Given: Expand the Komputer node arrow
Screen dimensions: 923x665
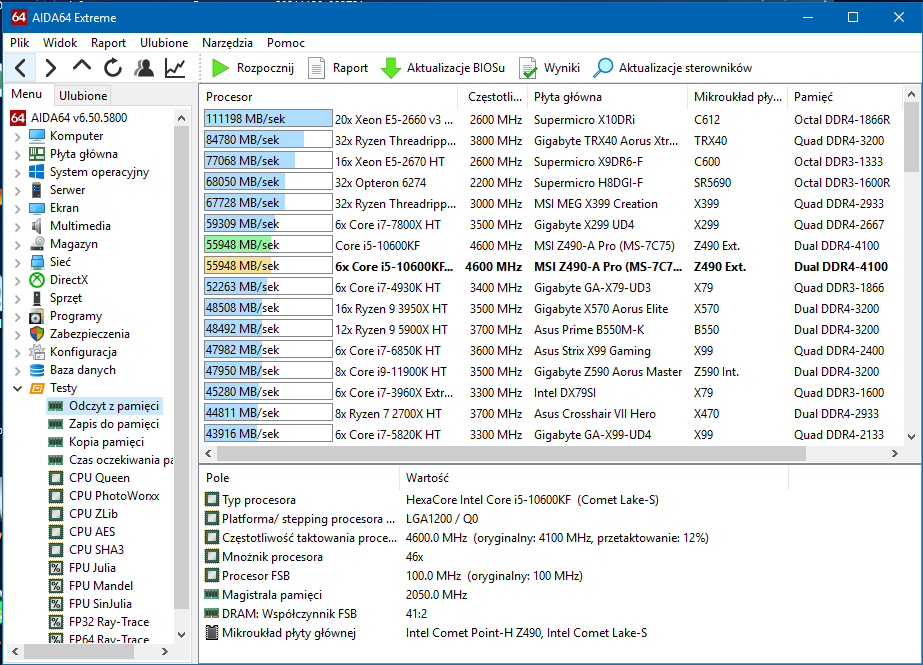Looking at the screenshot, I should click(x=18, y=137).
